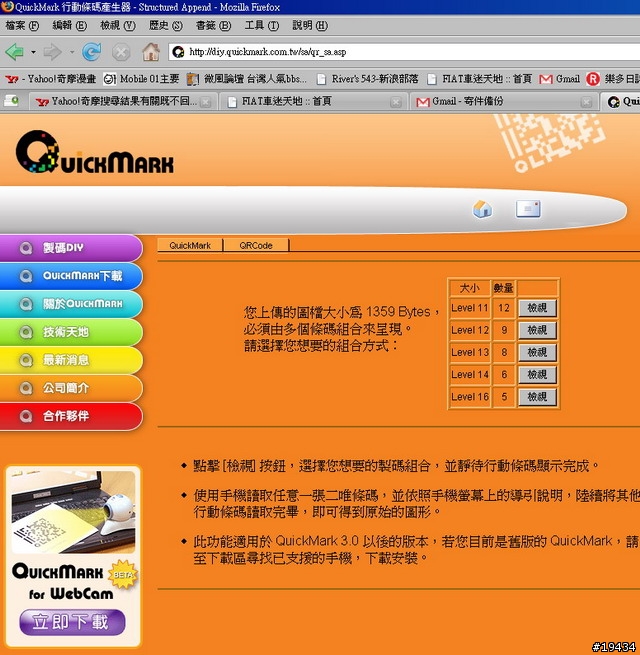Open the 技術天地 sidebar item
Screen dimensions: 640x655
pos(71,332)
